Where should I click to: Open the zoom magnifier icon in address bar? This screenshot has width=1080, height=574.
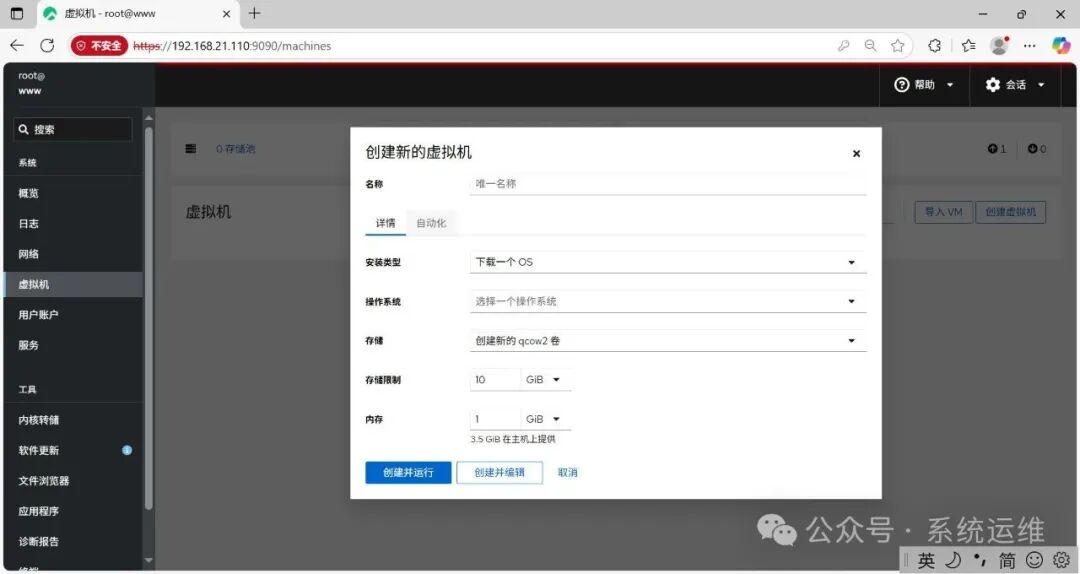click(x=871, y=45)
